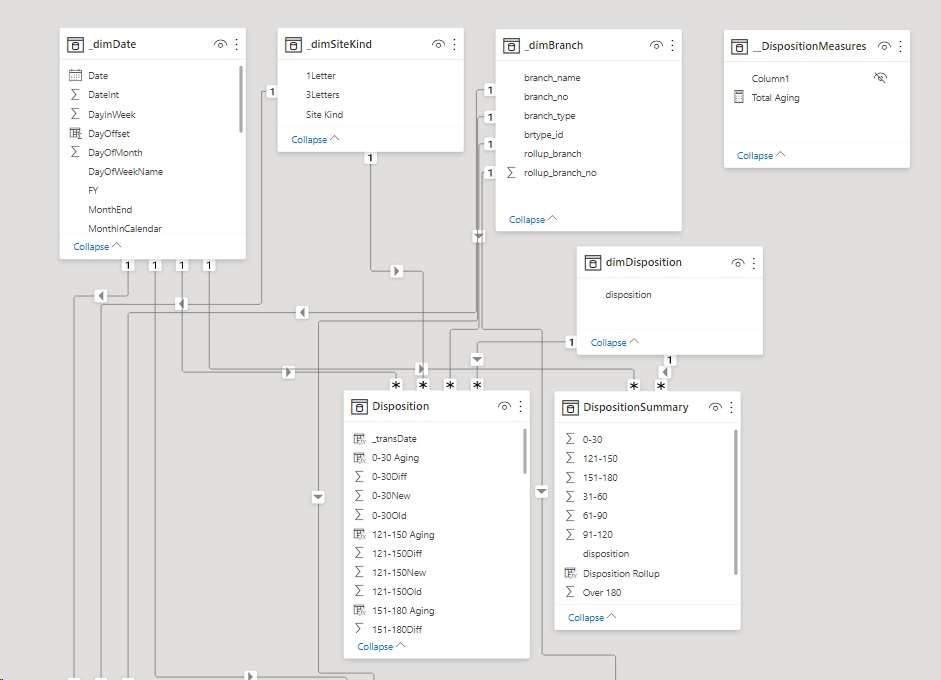Collapse the _dimBranch table
The width and height of the screenshot is (941, 680).
[532, 220]
